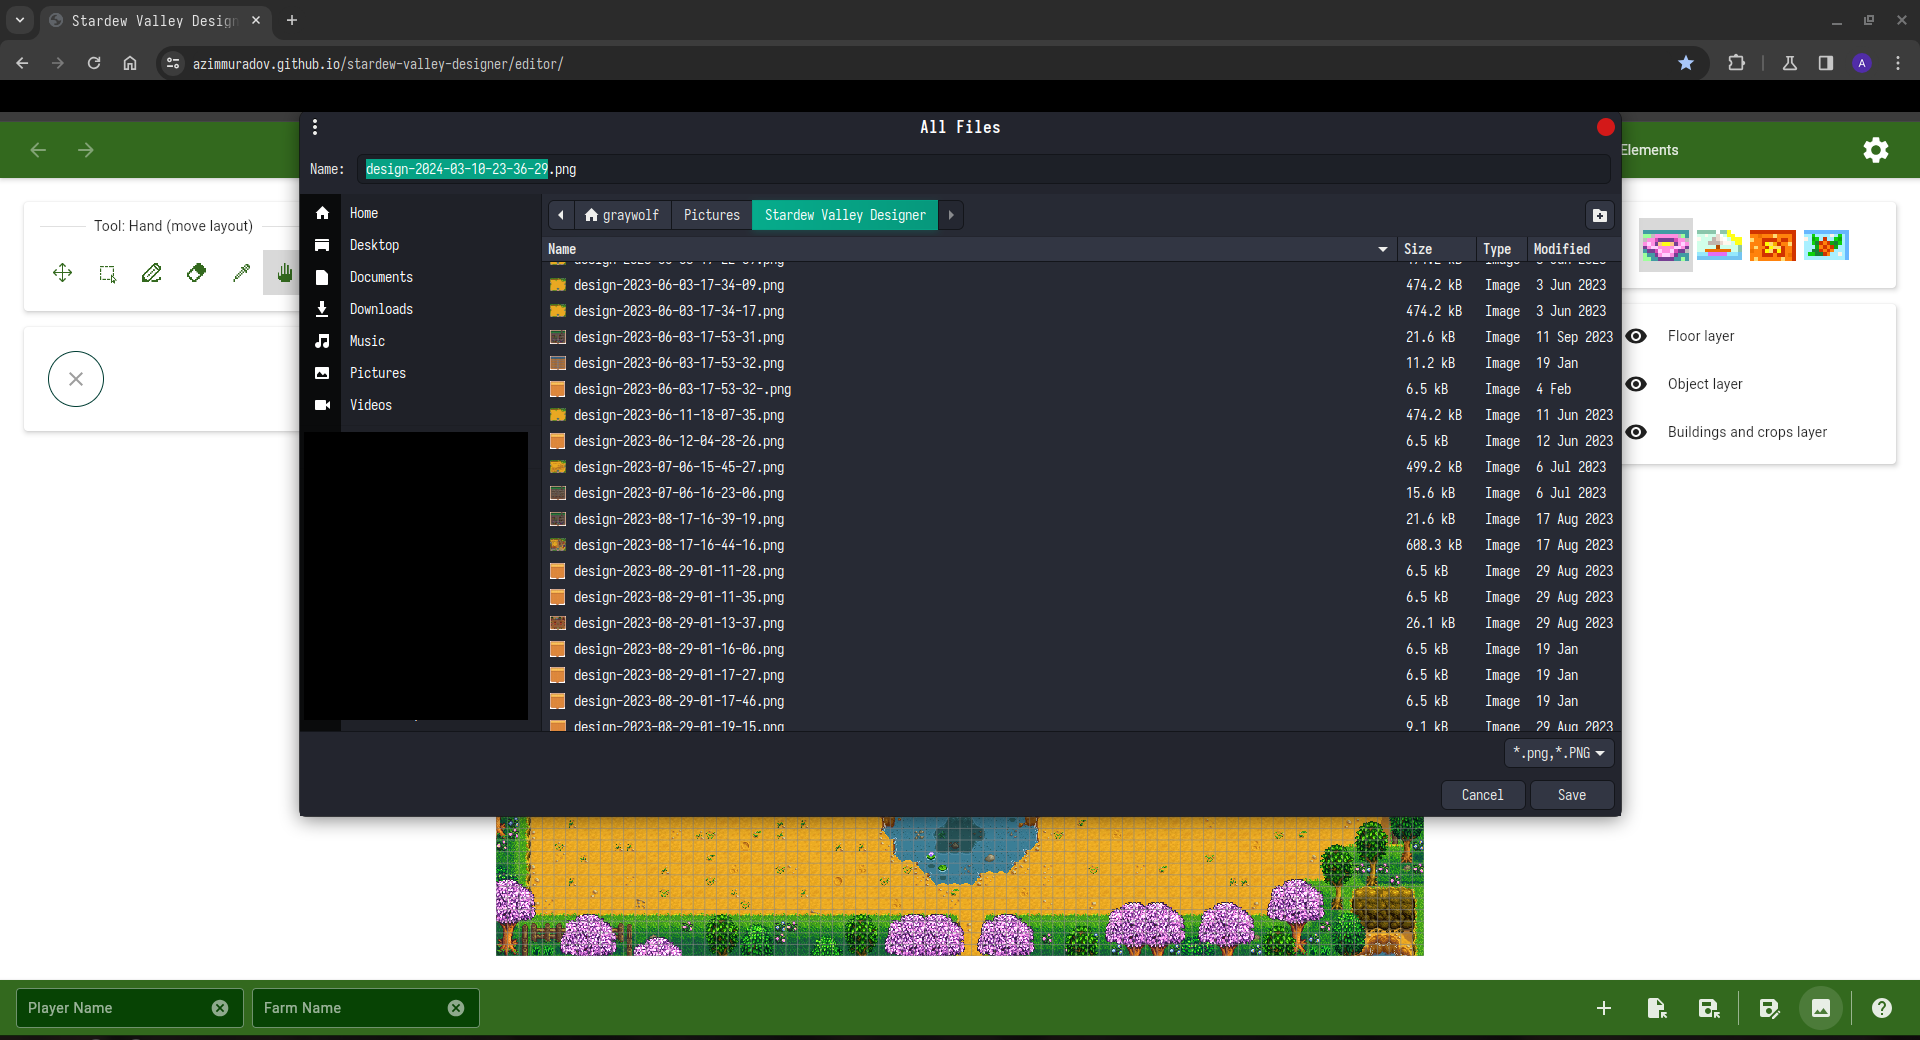Go to Desktop in sidebar
This screenshot has height=1040, width=1920.
coord(374,245)
